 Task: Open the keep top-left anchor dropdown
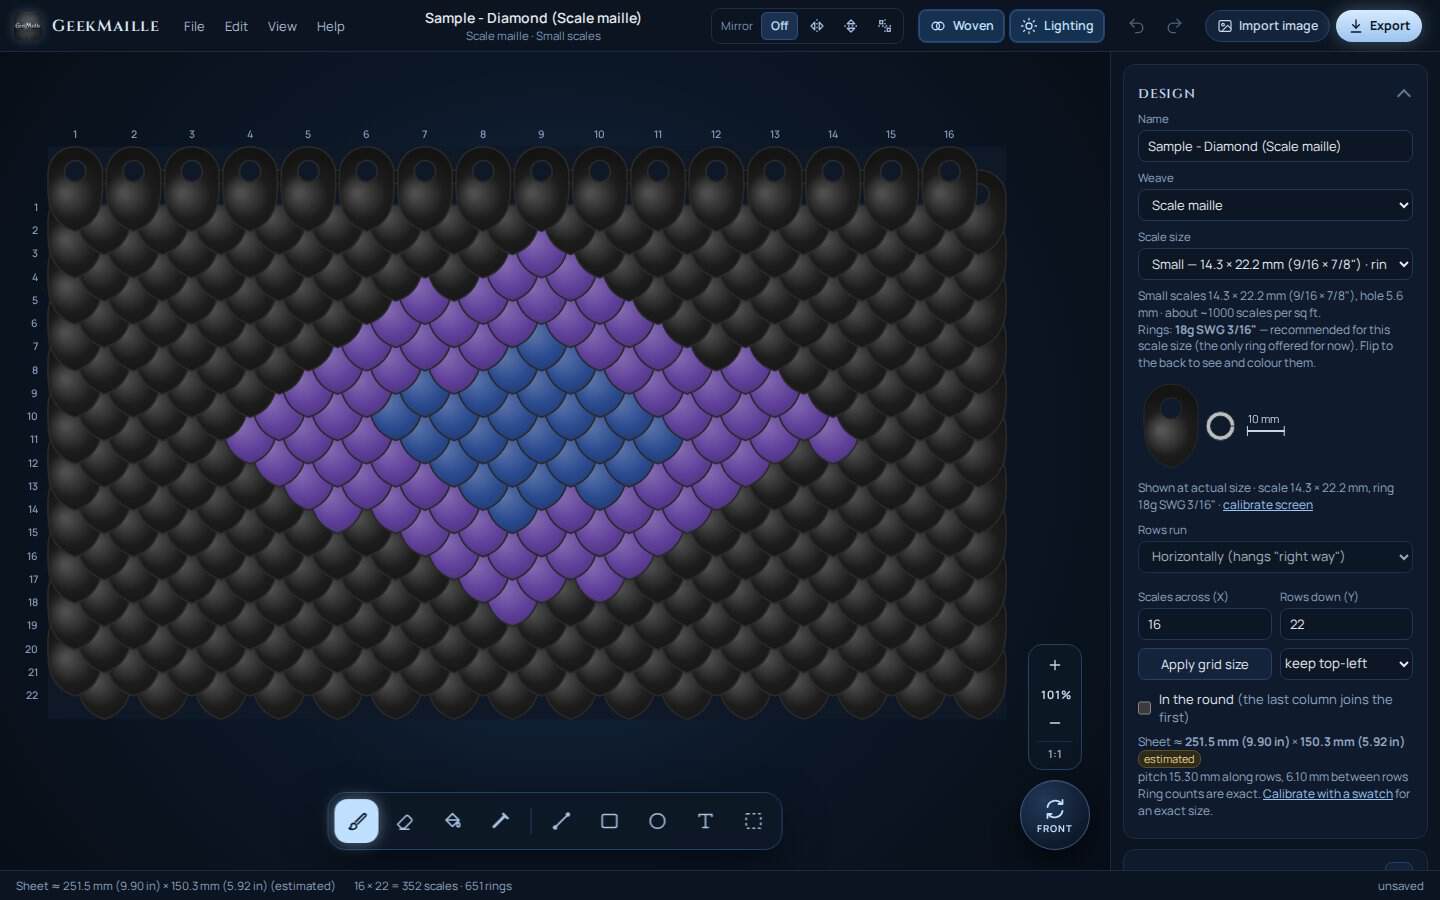pyautogui.click(x=1346, y=664)
